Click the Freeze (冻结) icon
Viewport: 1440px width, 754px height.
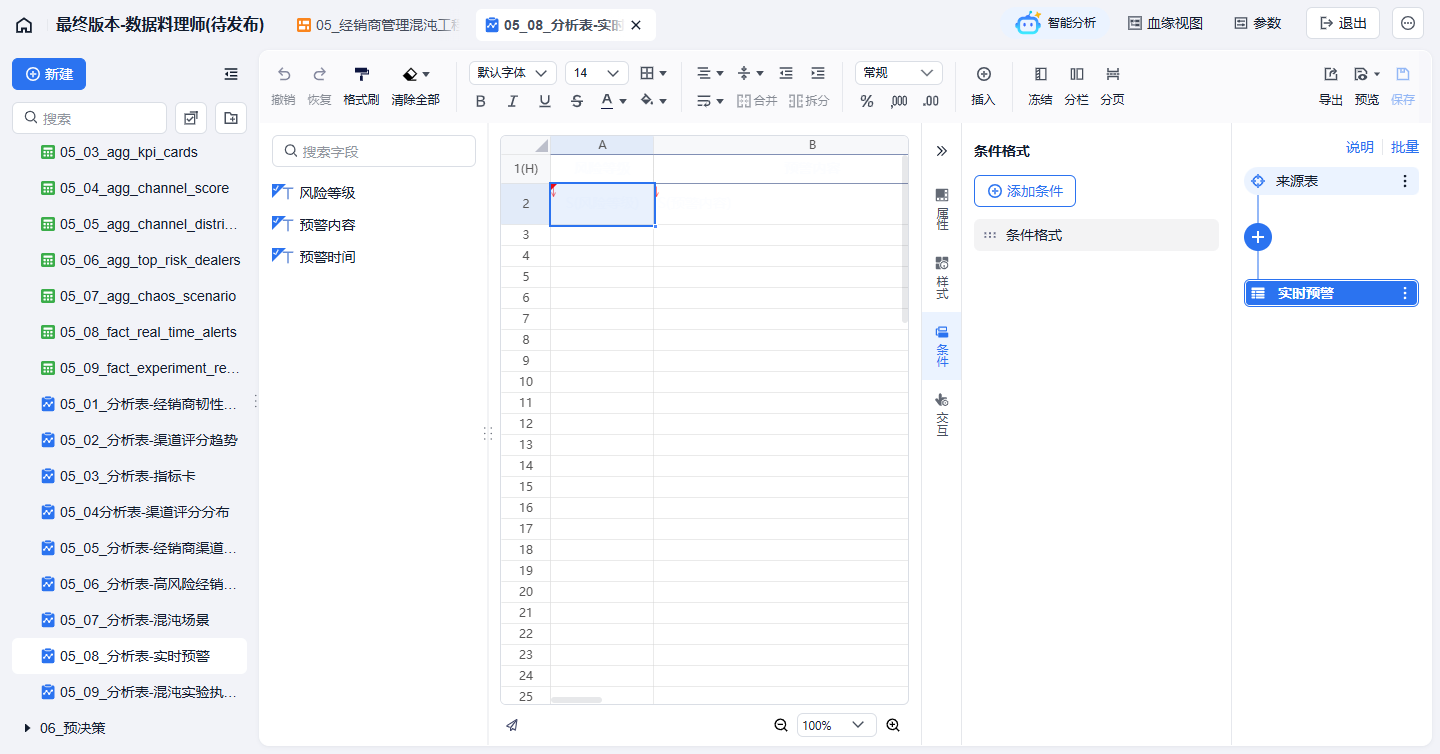click(x=1040, y=86)
